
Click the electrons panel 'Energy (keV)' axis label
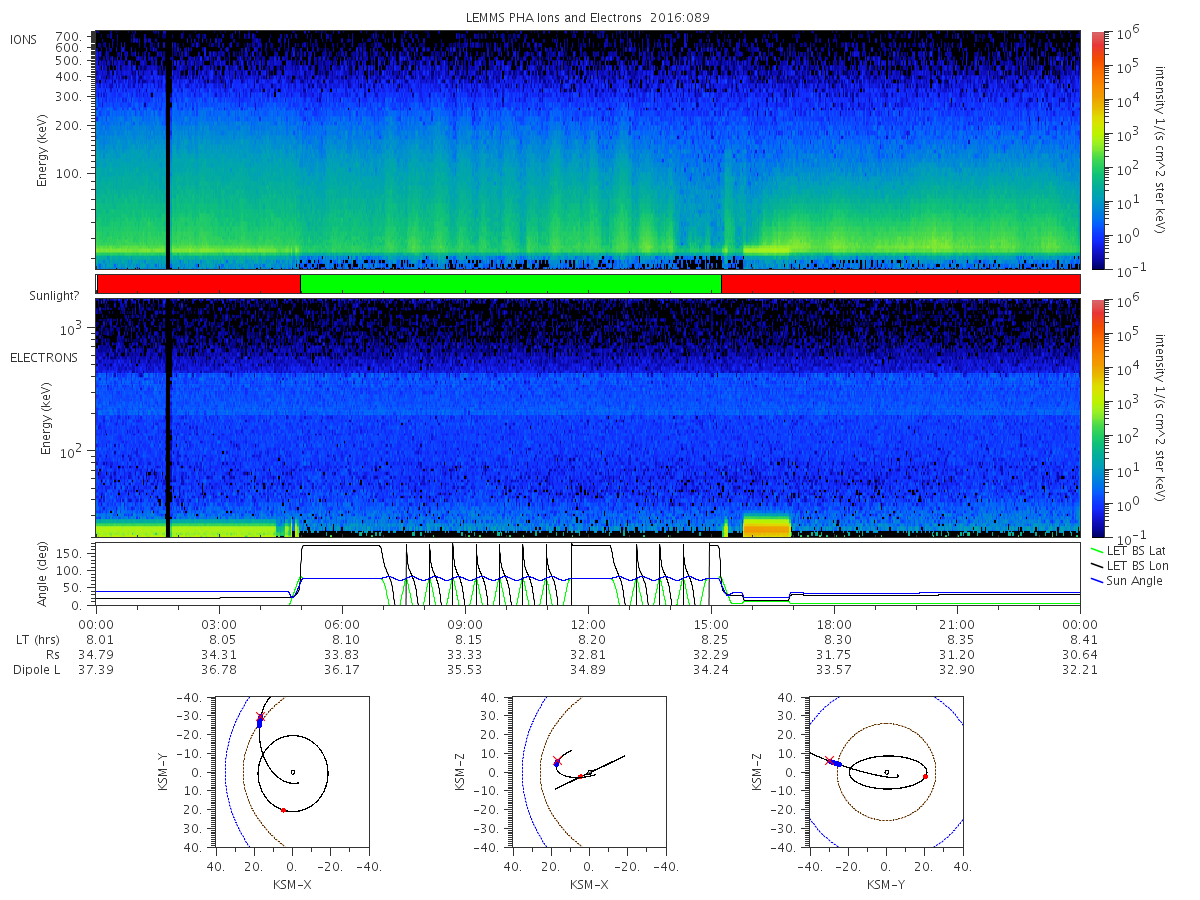click(48, 418)
